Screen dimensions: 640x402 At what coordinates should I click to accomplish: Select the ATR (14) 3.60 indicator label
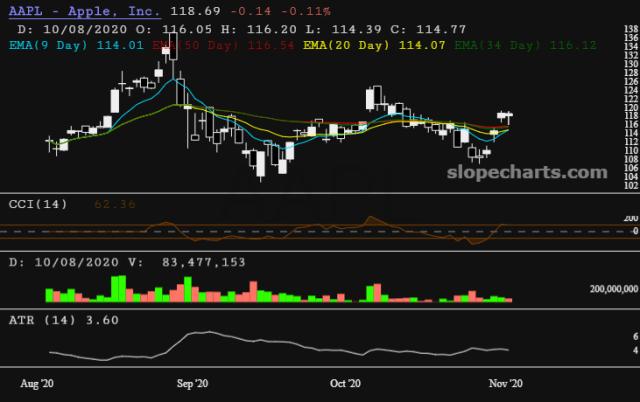(64, 320)
